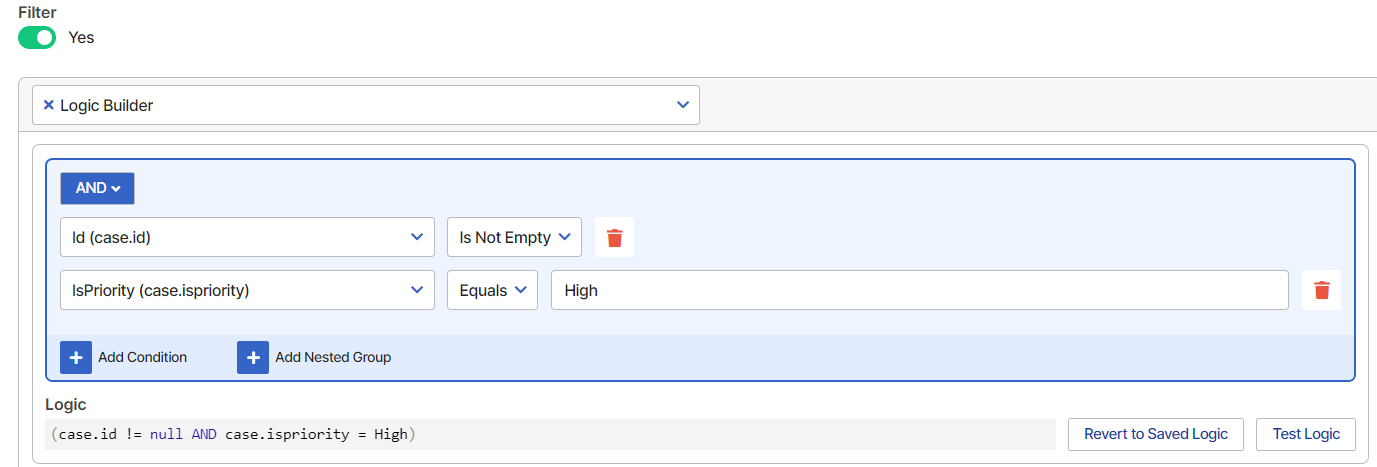
Task: Turn off the Filter toggle switch
Action: 37,37
